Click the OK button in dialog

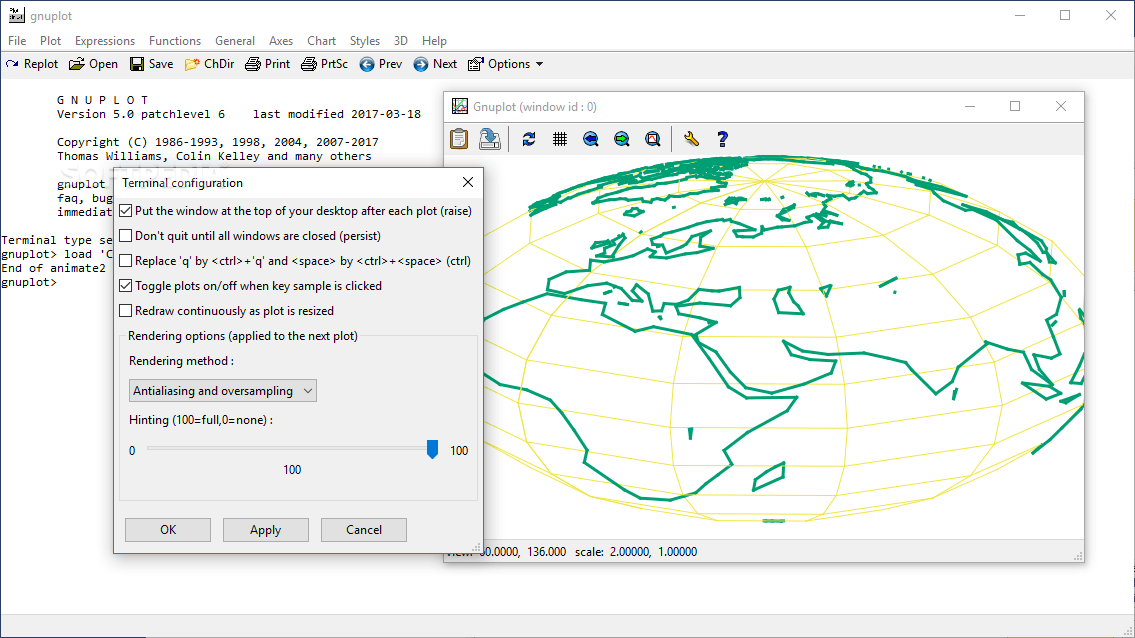(168, 529)
